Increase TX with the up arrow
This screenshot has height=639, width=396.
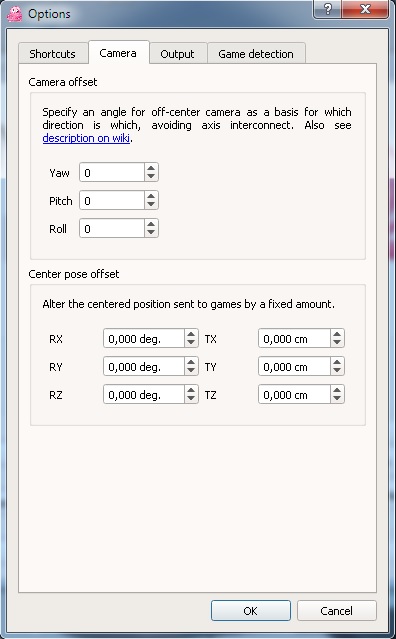(337, 334)
